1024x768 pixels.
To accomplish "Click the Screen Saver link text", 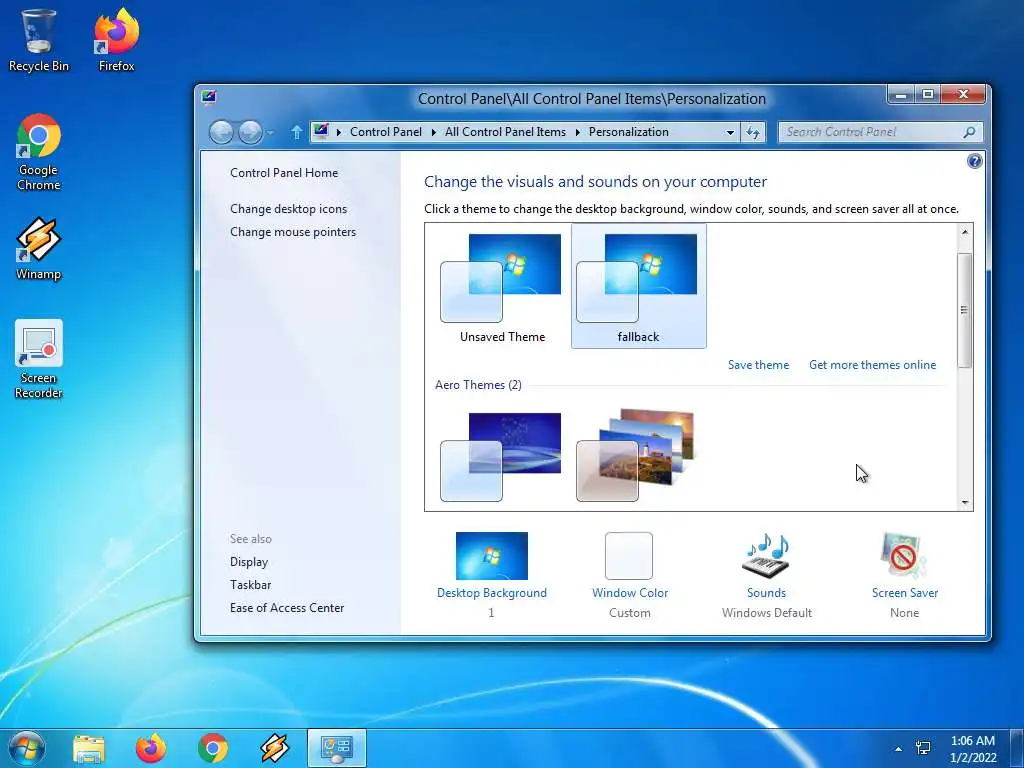I will point(904,593).
